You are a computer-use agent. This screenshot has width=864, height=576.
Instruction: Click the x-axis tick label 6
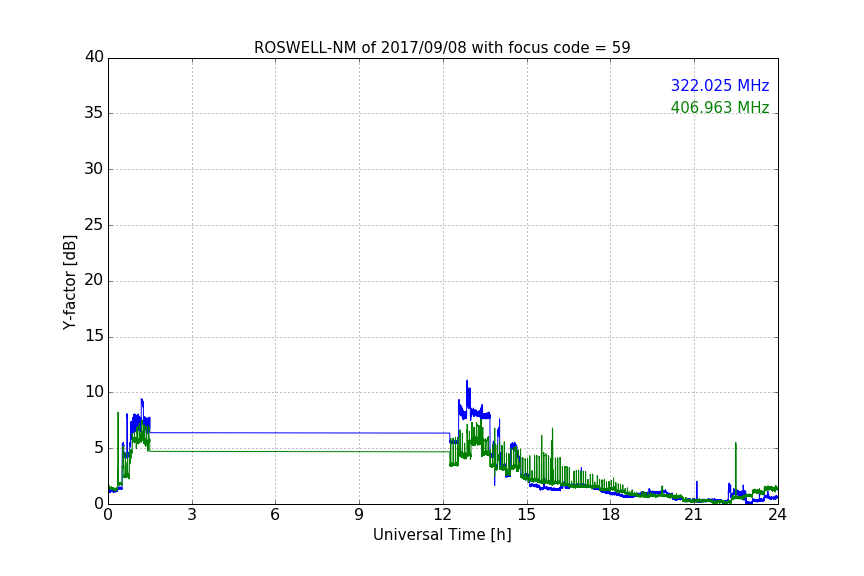click(x=275, y=515)
